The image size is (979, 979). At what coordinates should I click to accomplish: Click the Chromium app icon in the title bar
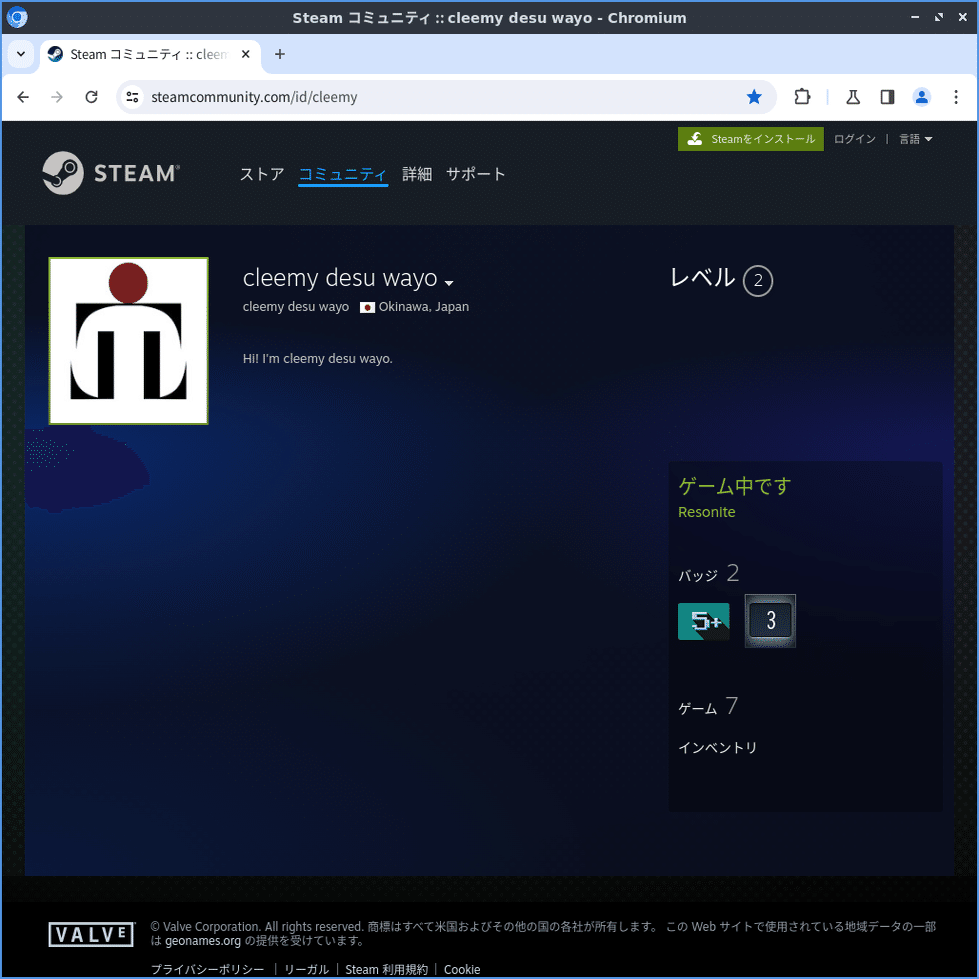(x=17, y=17)
